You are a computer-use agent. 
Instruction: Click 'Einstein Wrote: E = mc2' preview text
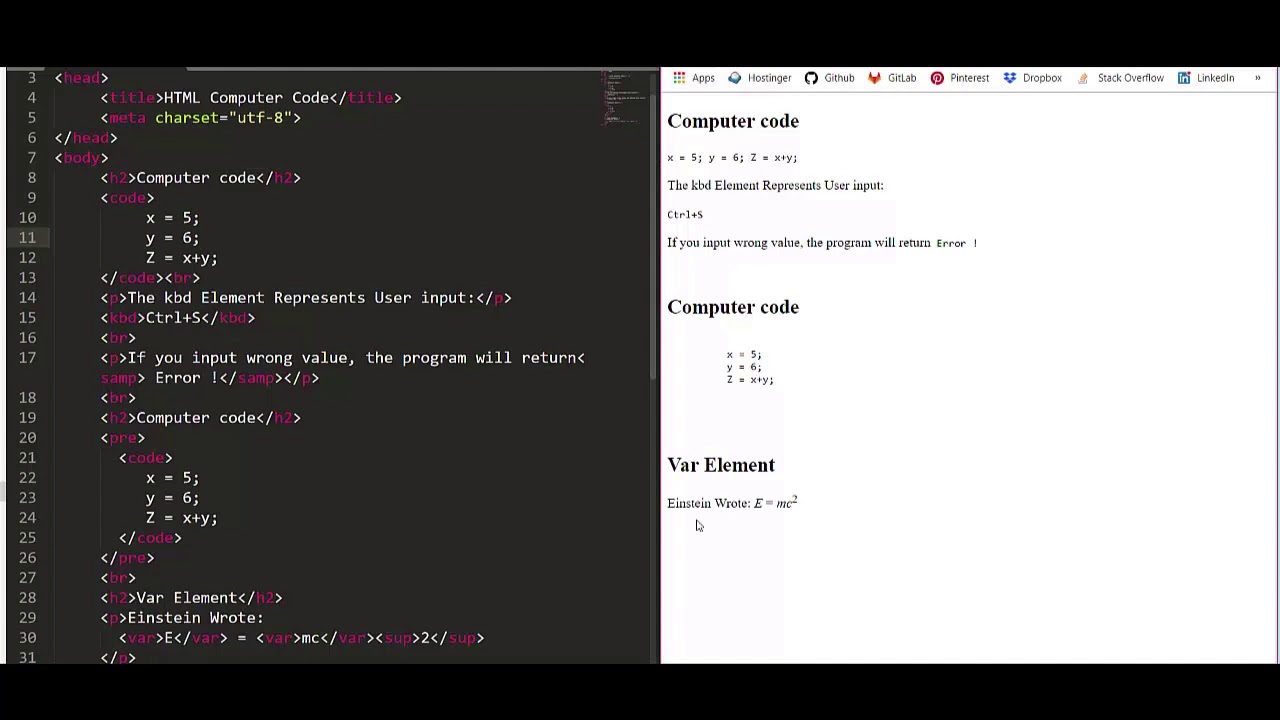coord(732,503)
